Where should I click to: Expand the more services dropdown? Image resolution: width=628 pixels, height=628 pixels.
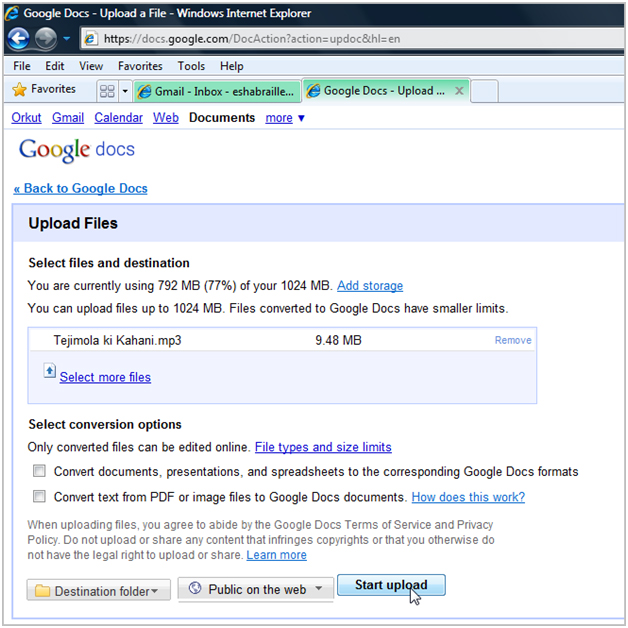285,118
